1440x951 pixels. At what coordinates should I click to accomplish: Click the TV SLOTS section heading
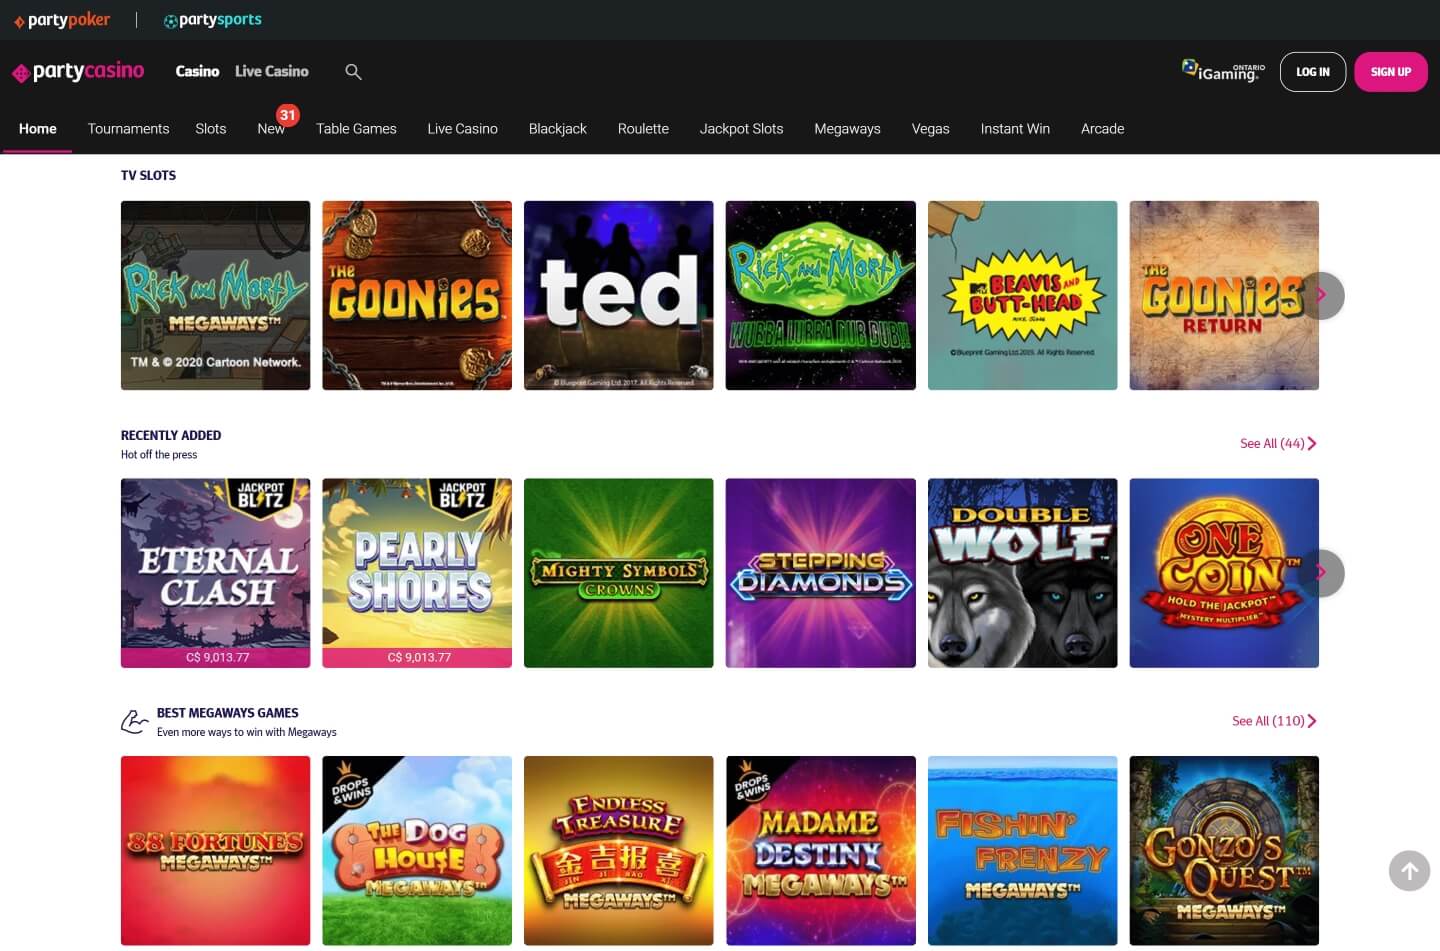[148, 175]
